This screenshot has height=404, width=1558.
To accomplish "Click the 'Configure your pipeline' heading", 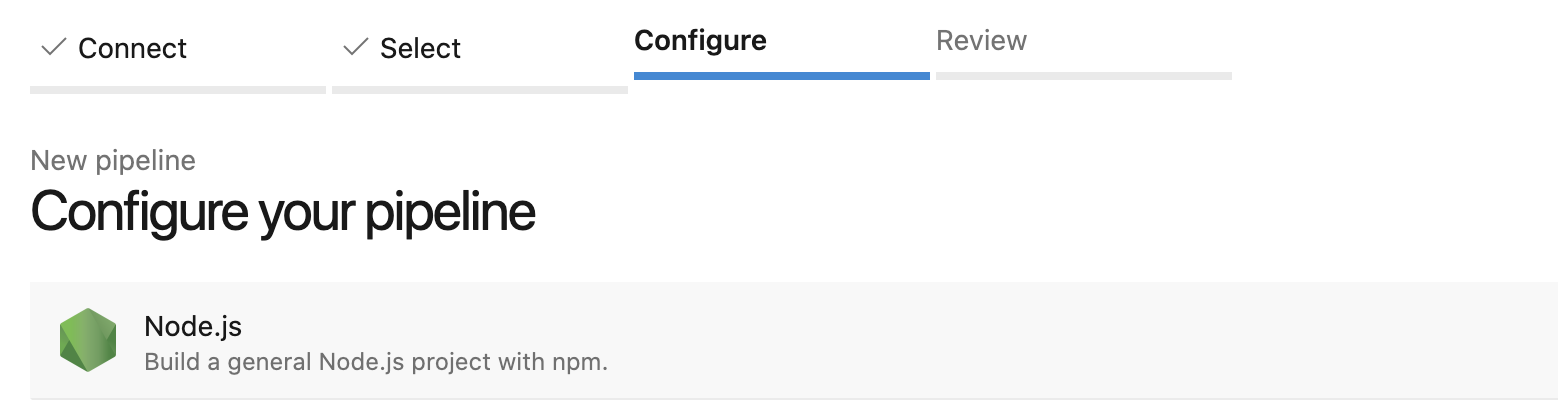I will point(283,211).
